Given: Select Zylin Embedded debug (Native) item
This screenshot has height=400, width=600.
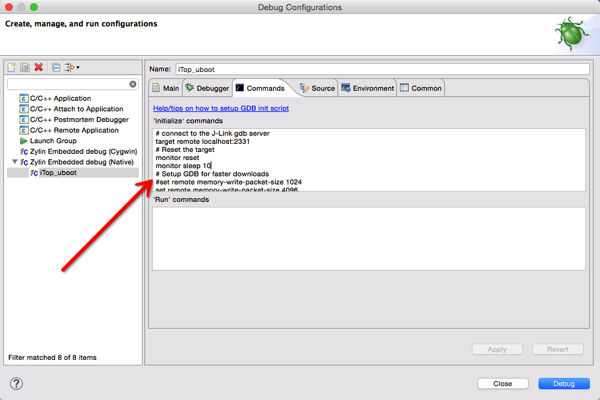Looking at the screenshot, I should 82,162.
